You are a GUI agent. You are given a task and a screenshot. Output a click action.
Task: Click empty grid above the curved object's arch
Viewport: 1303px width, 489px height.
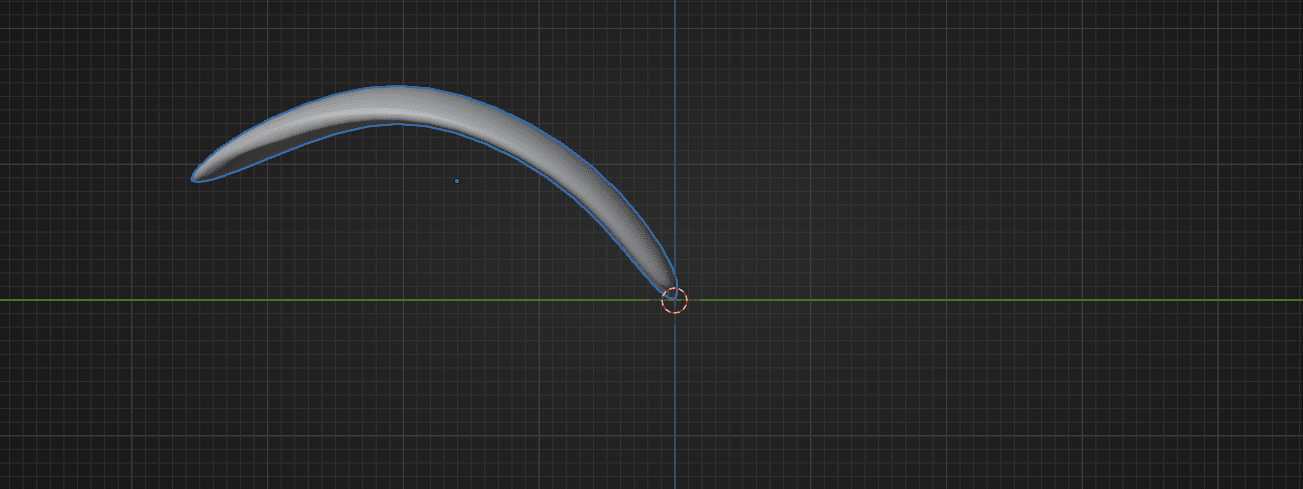point(400,40)
